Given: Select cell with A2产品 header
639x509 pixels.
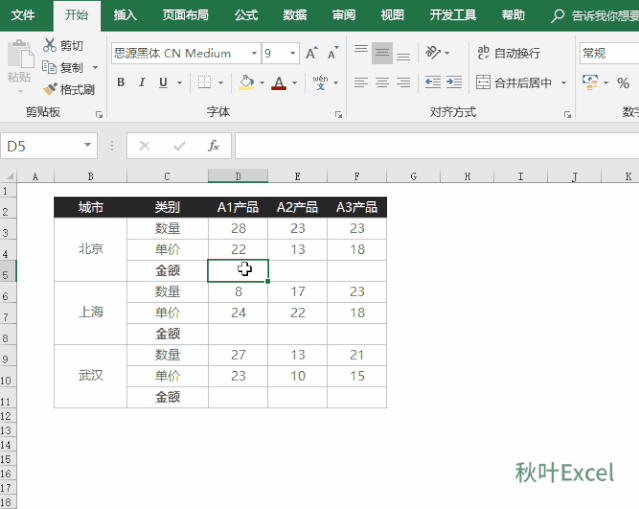Looking at the screenshot, I should (x=297, y=207).
